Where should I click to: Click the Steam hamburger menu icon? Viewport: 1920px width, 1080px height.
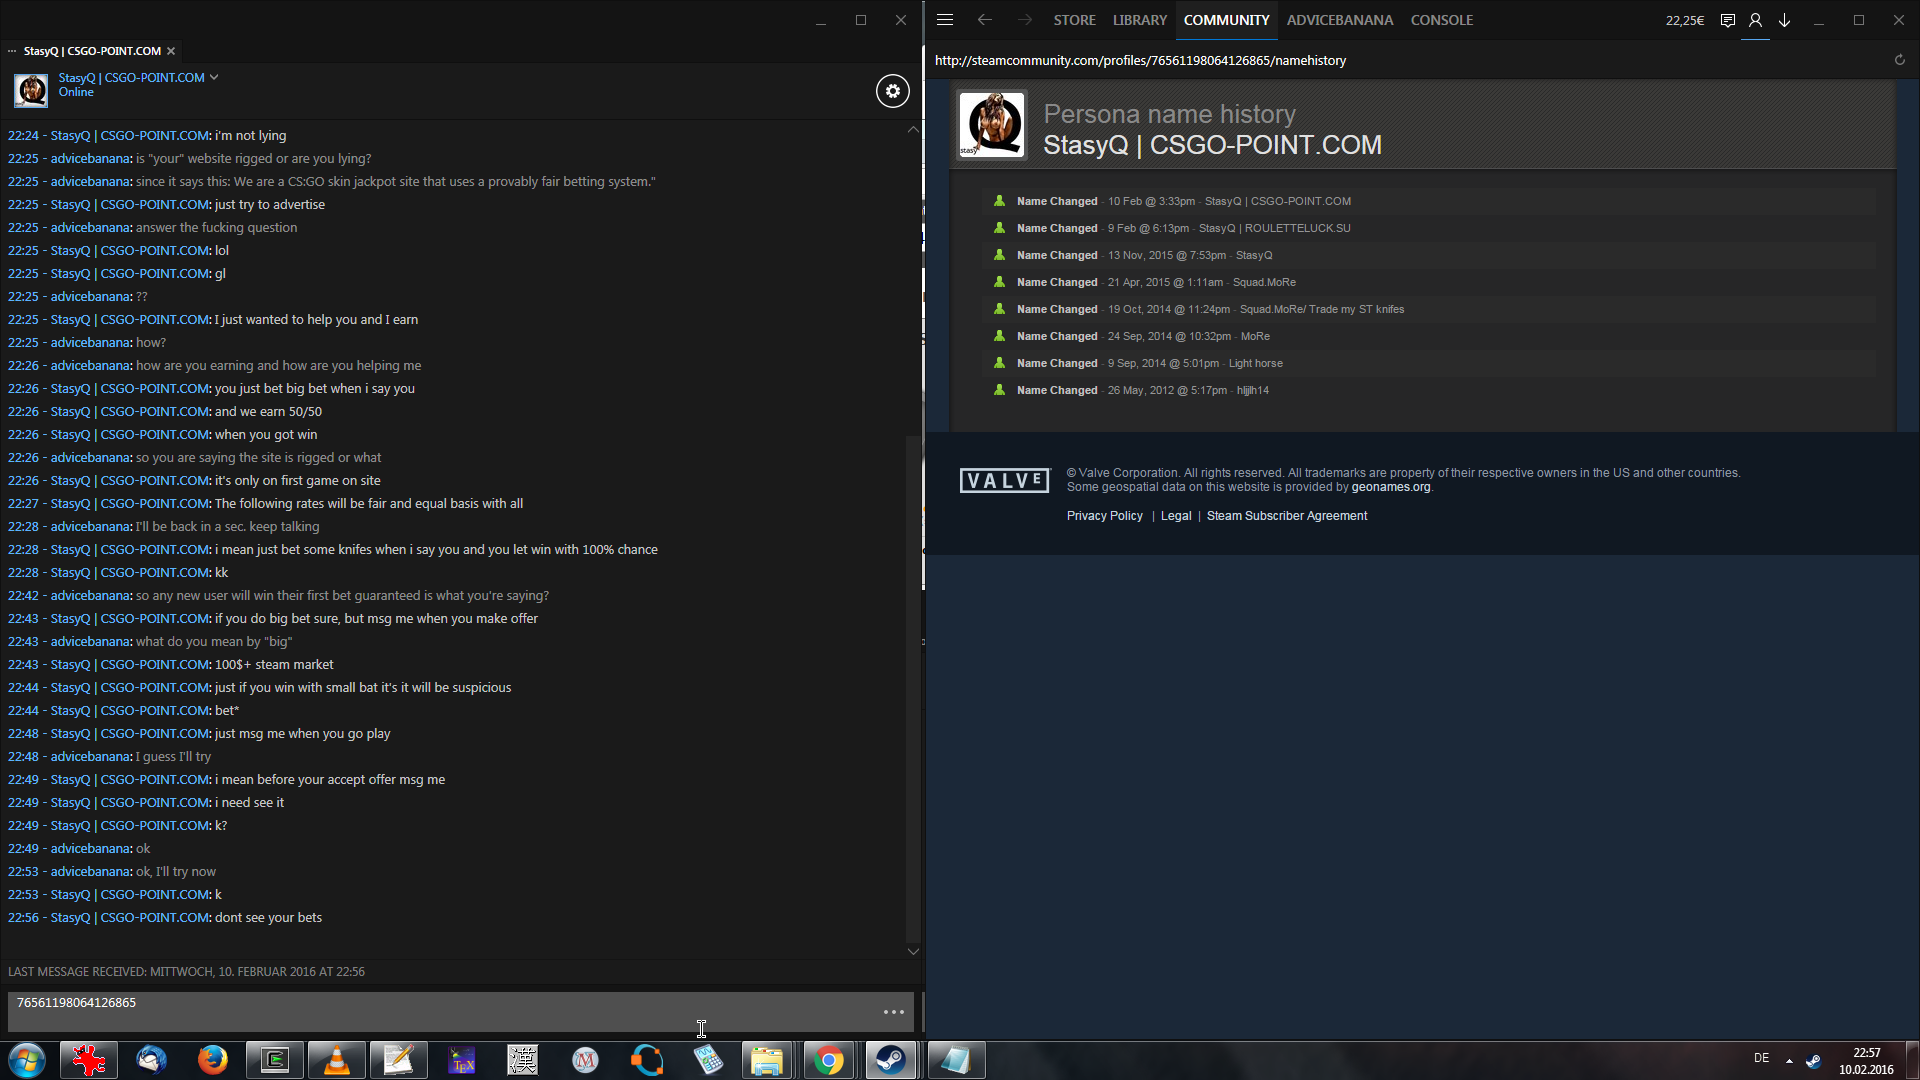(945, 20)
